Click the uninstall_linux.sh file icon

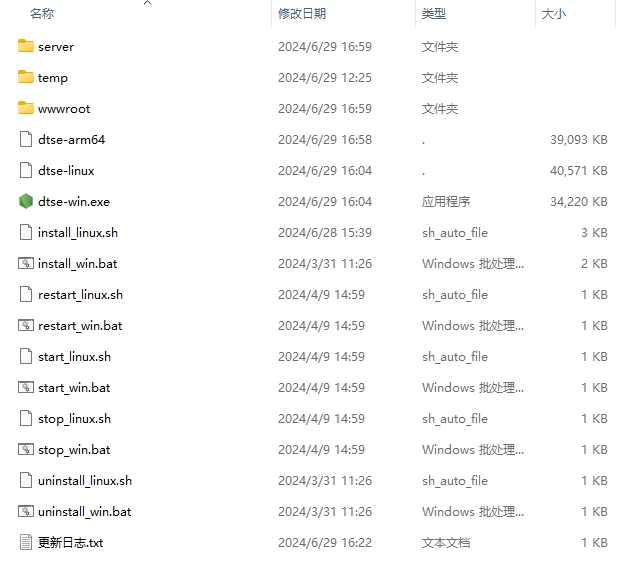(26, 480)
